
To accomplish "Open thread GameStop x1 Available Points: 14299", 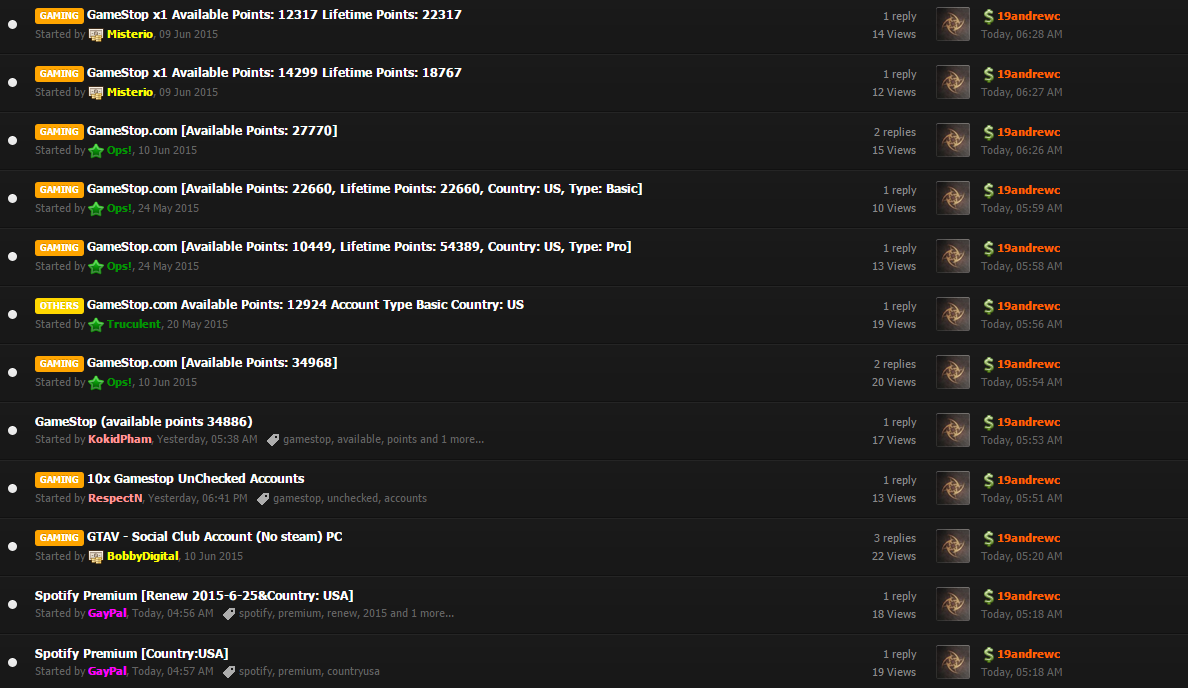I will coord(274,73).
